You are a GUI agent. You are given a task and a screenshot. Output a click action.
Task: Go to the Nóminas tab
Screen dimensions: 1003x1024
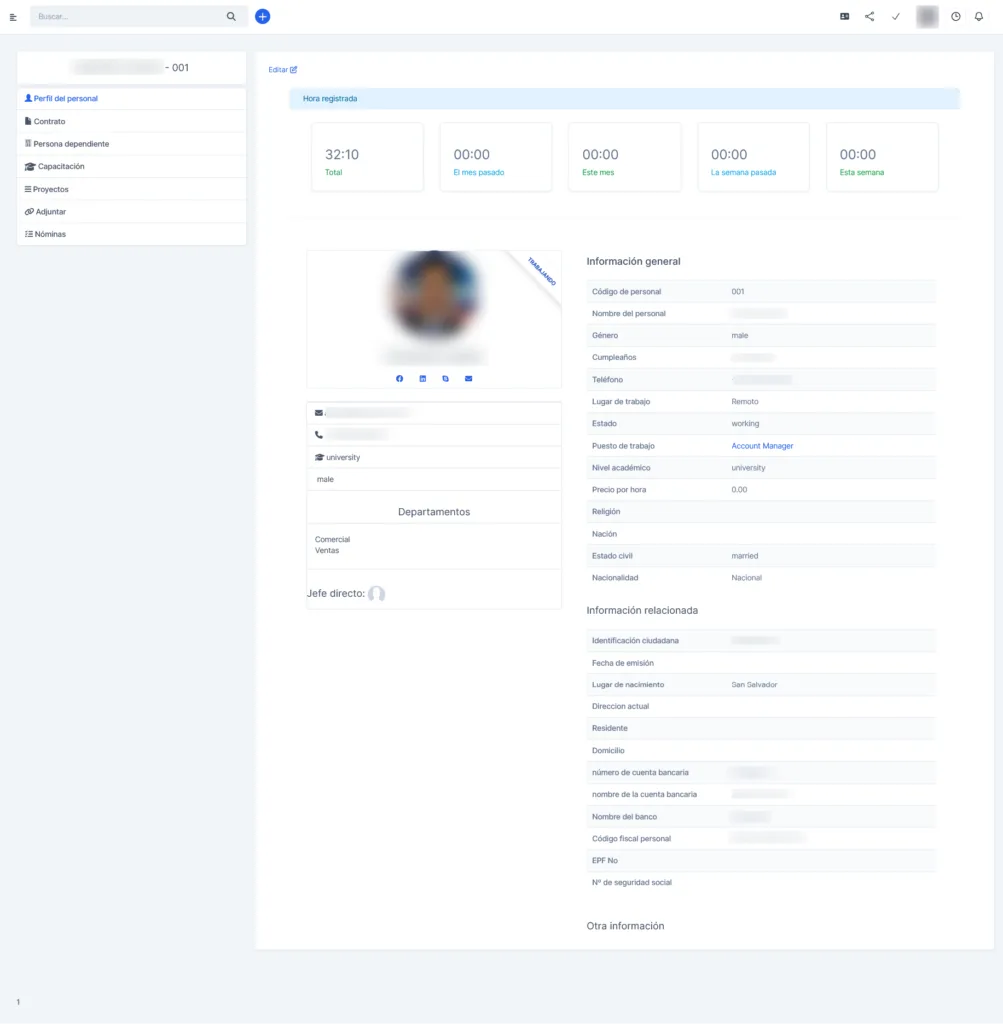tap(49, 234)
